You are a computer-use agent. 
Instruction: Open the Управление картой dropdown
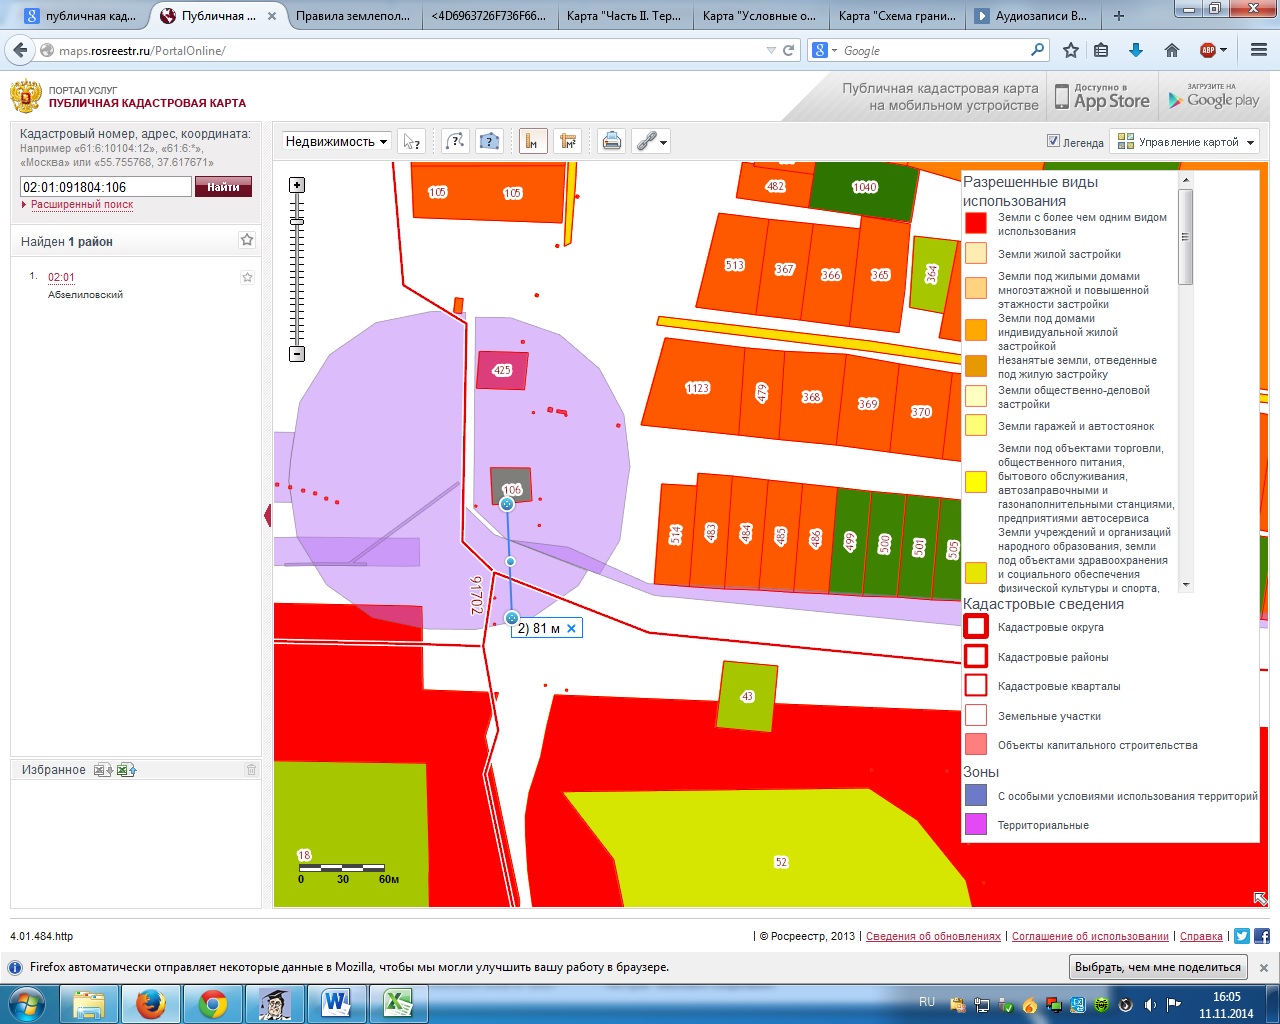pos(1186,142)
